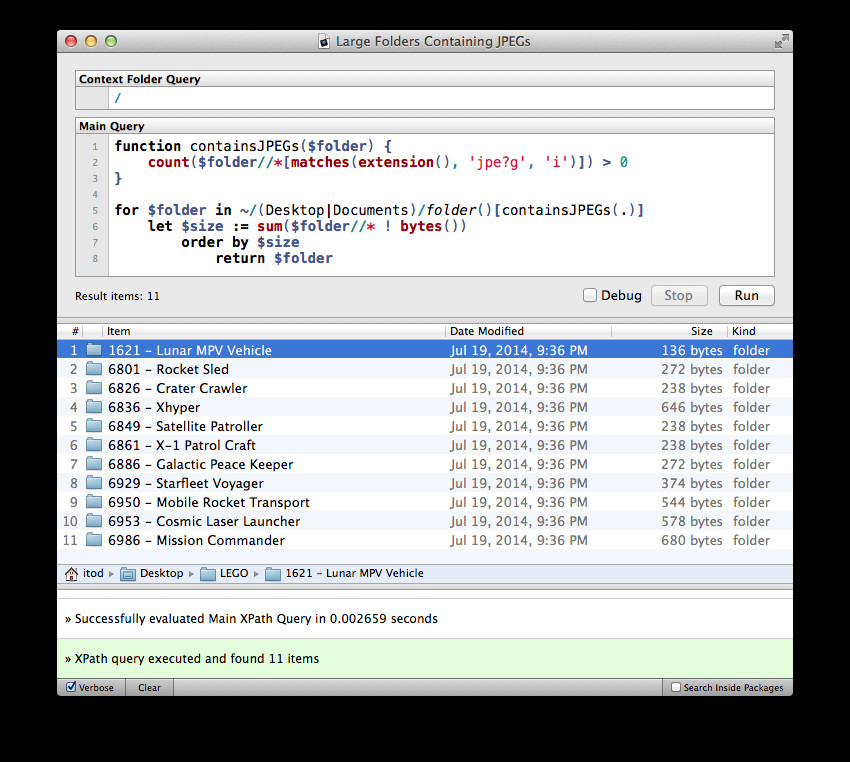The width and height of the screenshot is (850, 762).
Task: Click folder icon of 6861 – X-1 Patrol Craft row
Action: pyautogui.click(x=94, y=445)
